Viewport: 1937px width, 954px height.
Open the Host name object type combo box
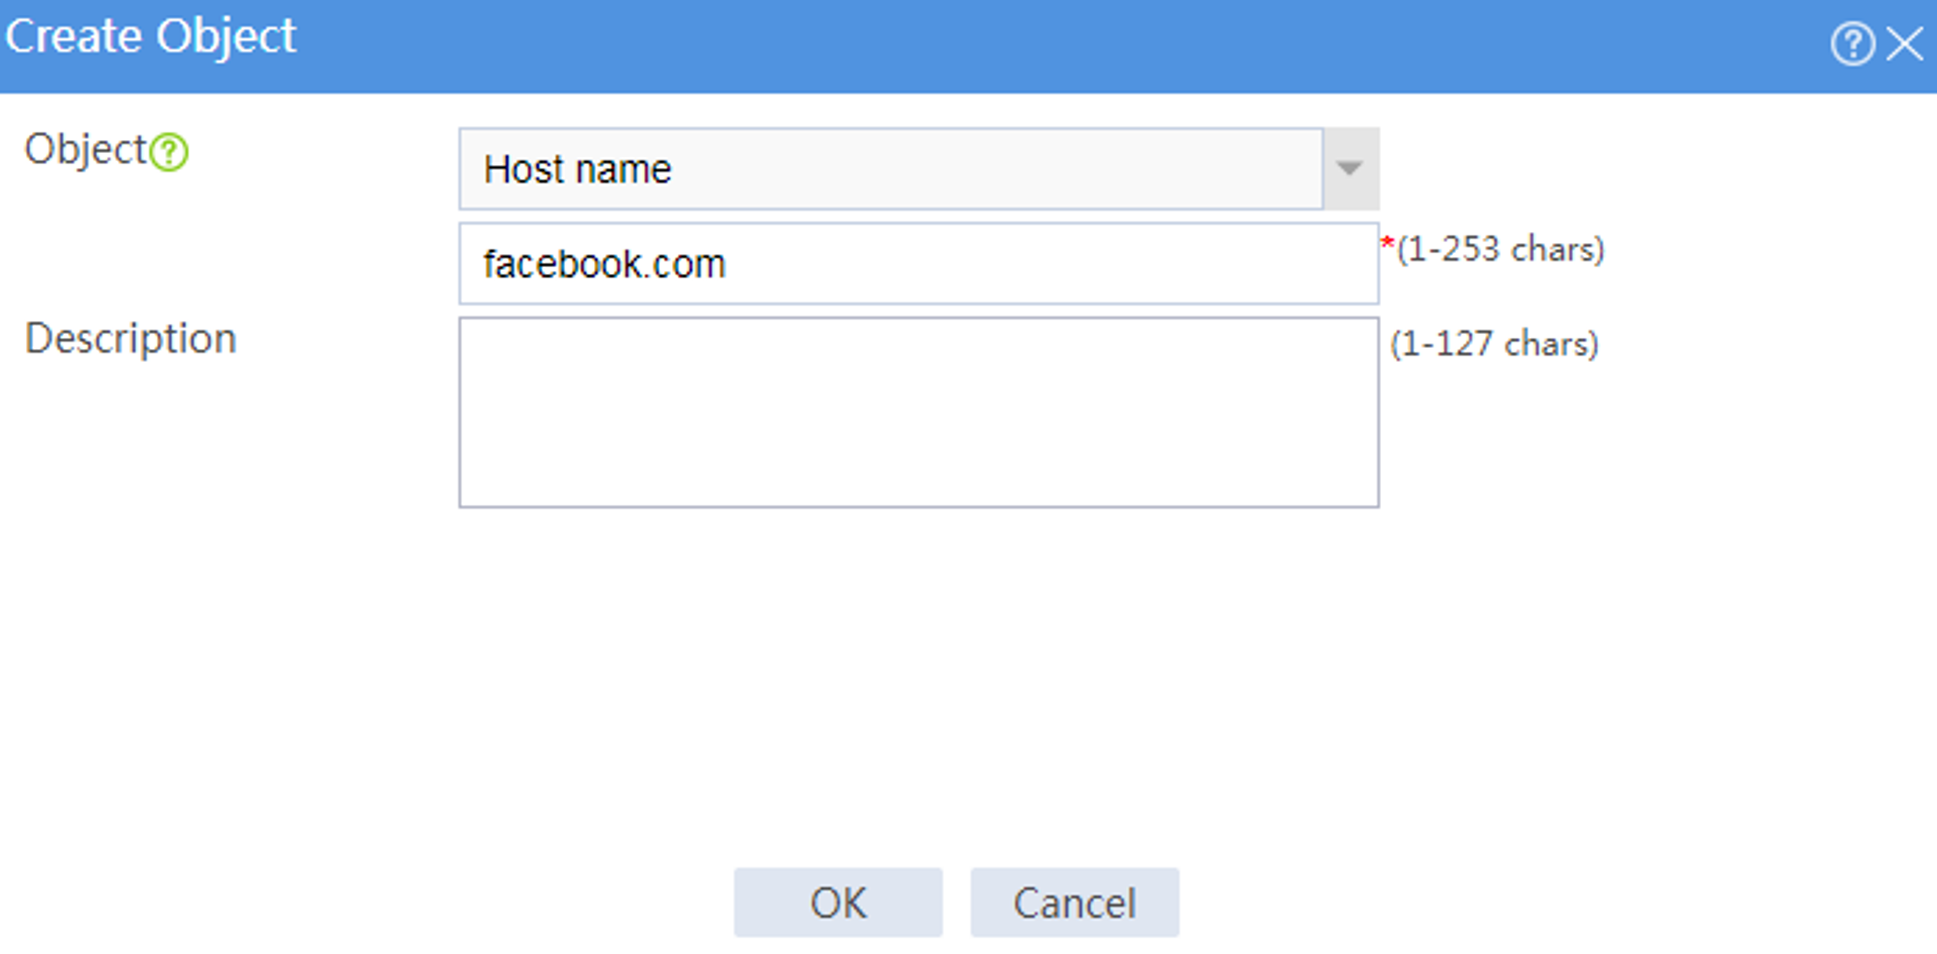pos(918,168)
